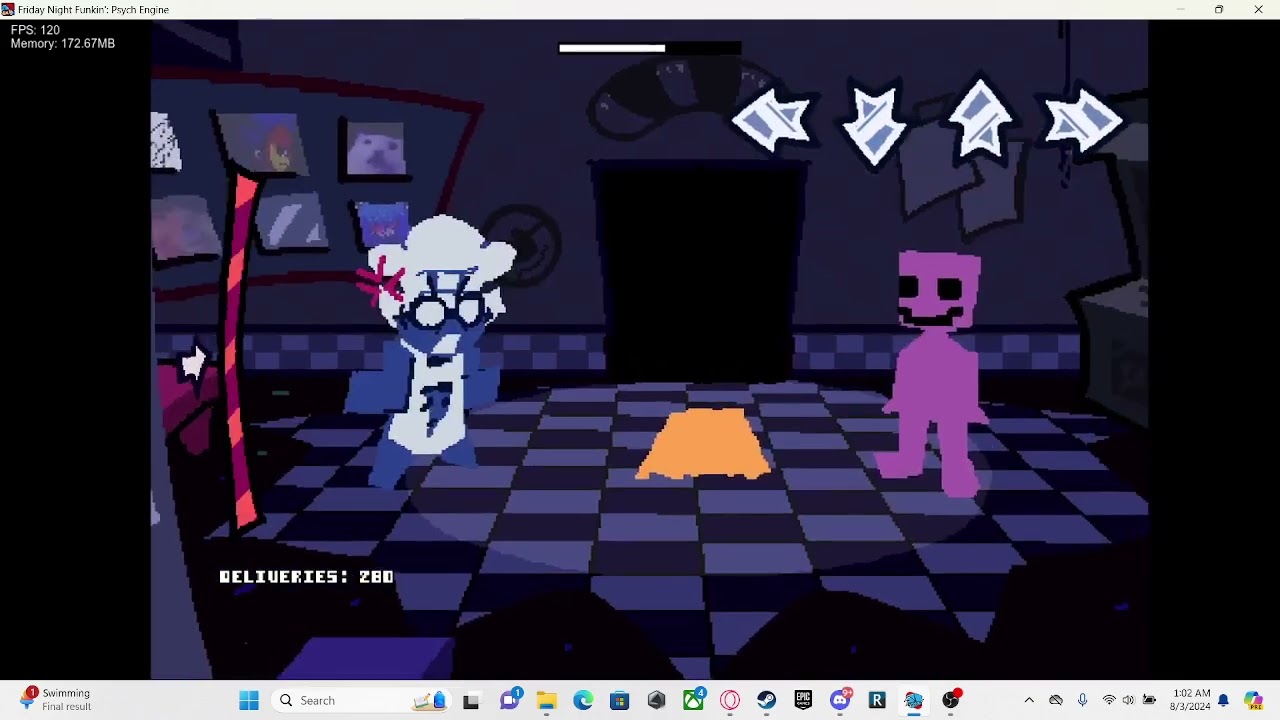The width and height of the screenshot is (1280, 720).
Task: Restore down the Psych Engine window
Action: pyautogui.click(x=1219, y=9)
